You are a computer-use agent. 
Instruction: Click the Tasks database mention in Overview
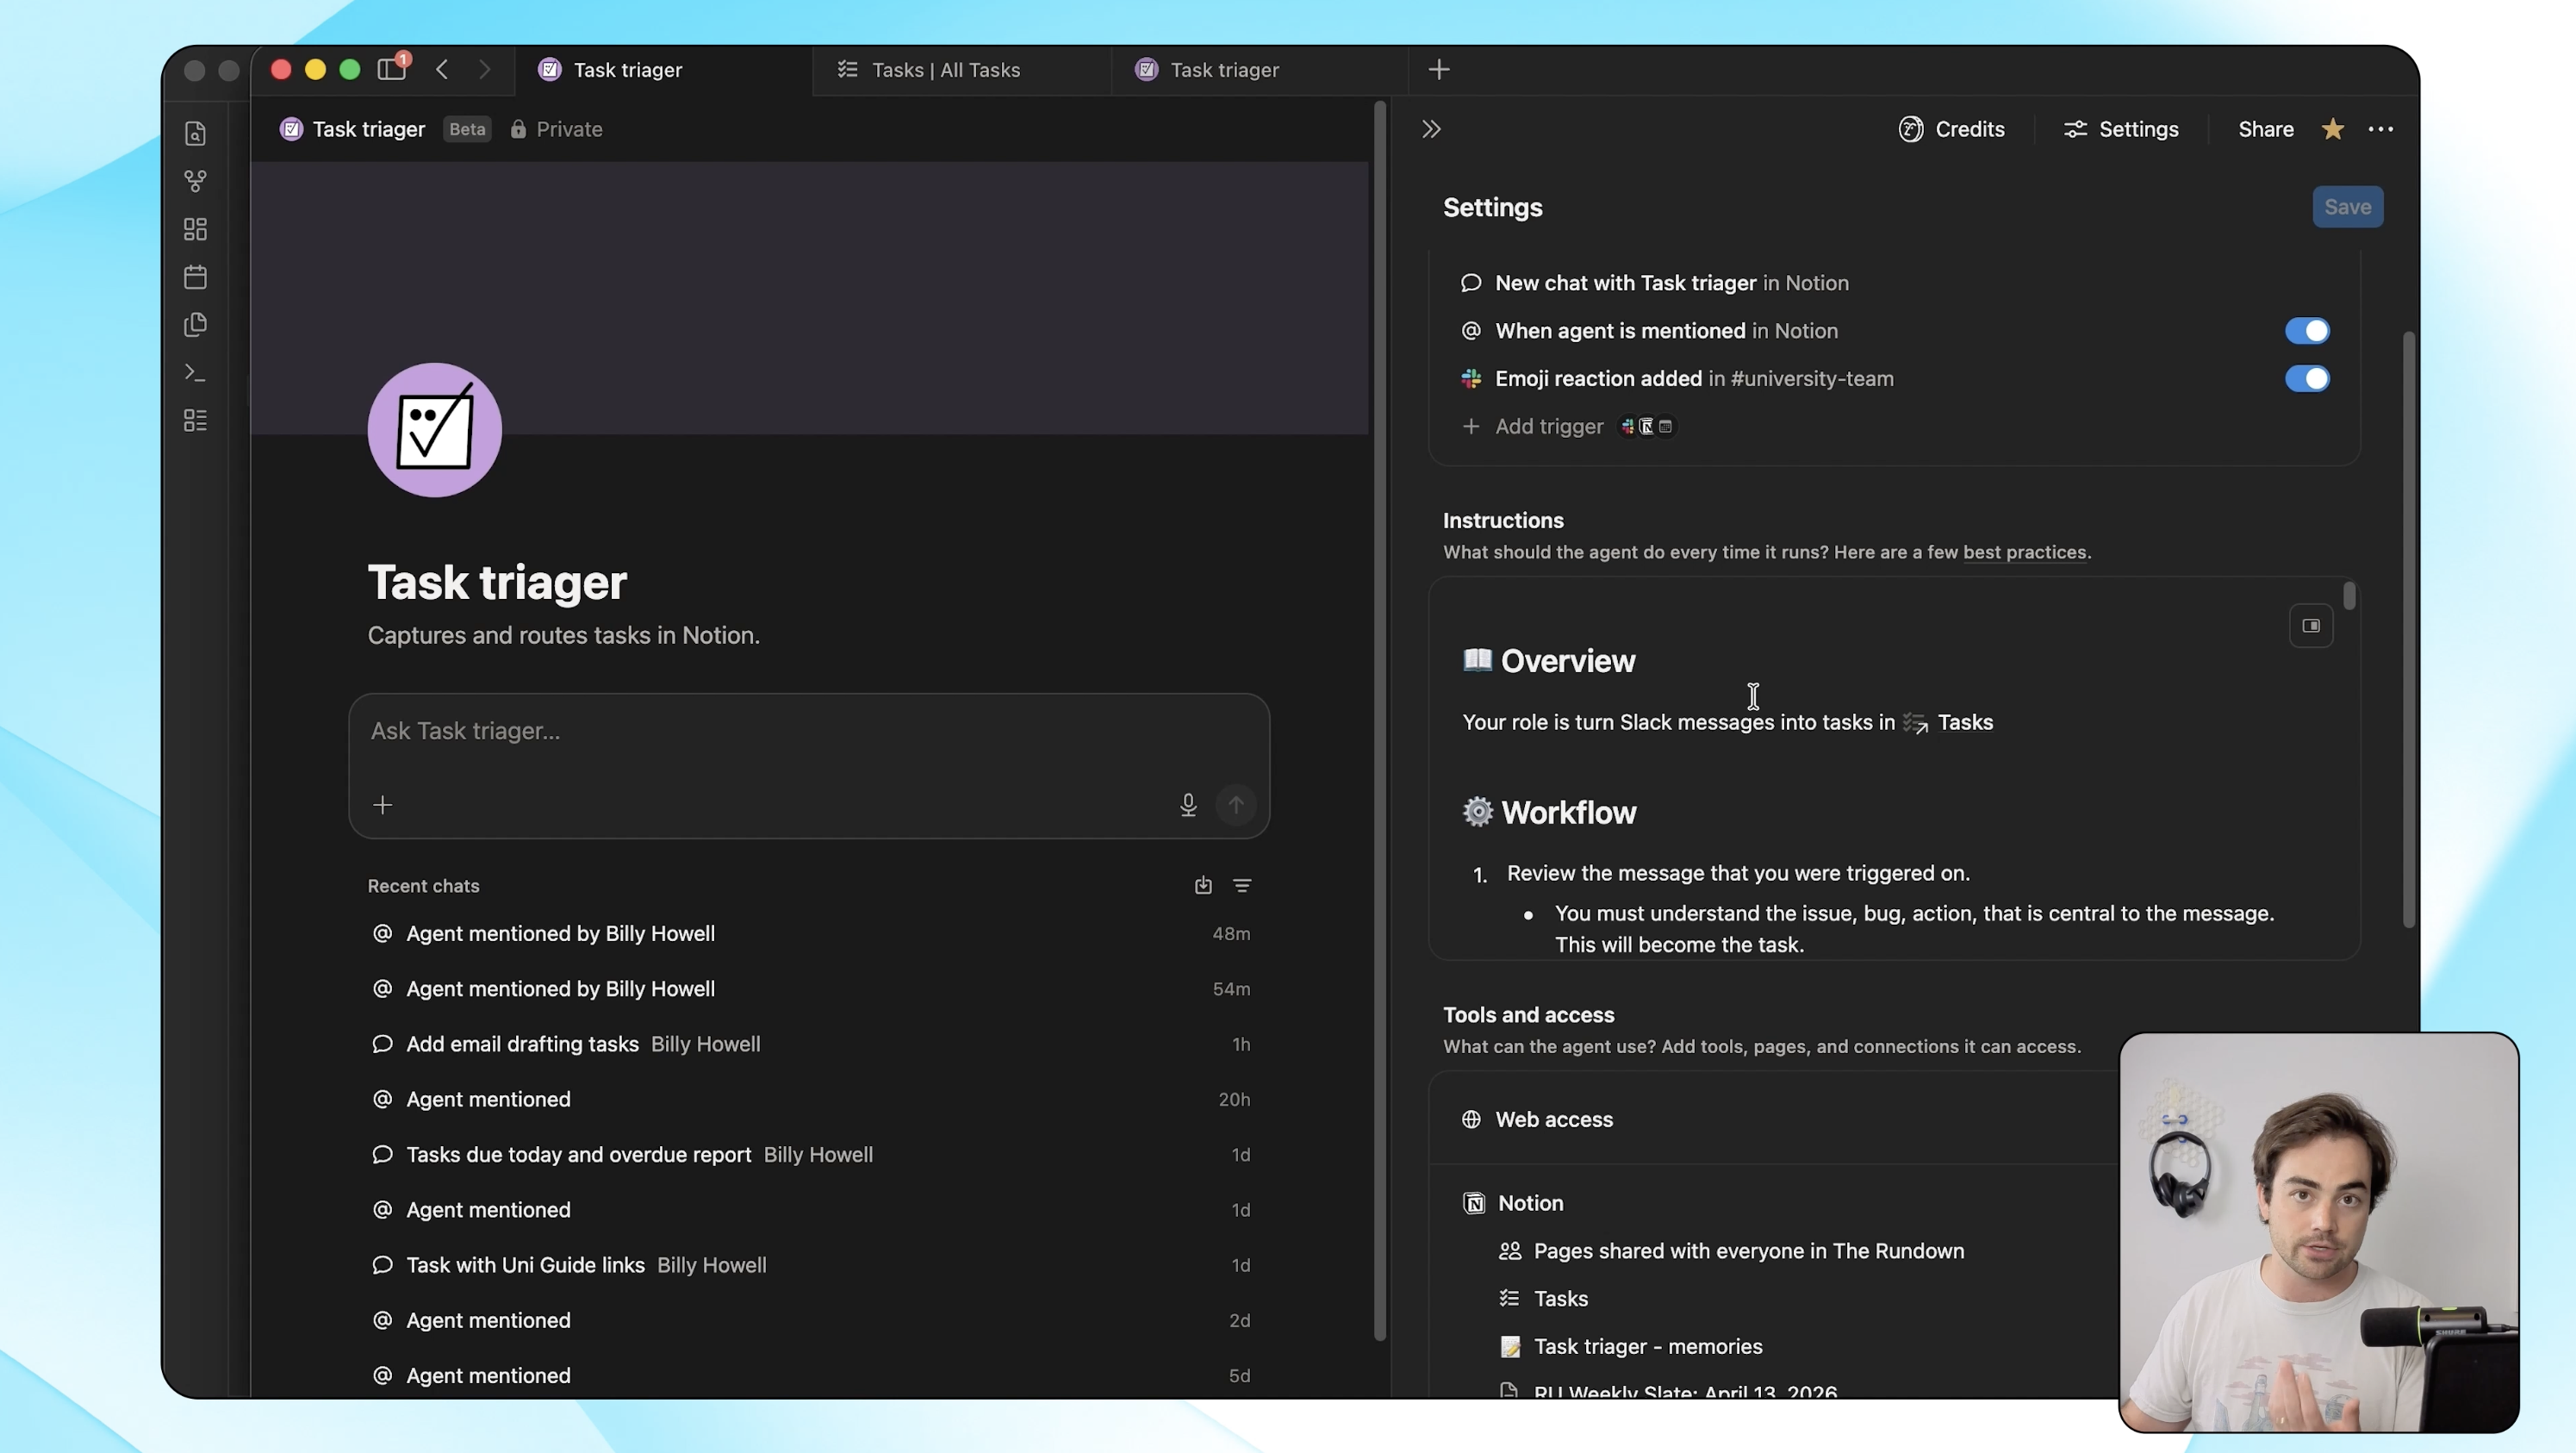click(1947, 722)
